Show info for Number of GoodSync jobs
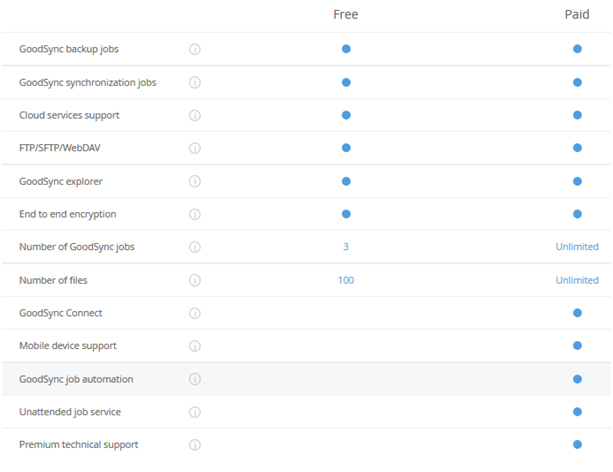Screen dimensions: 613x472 coord(195,247)
